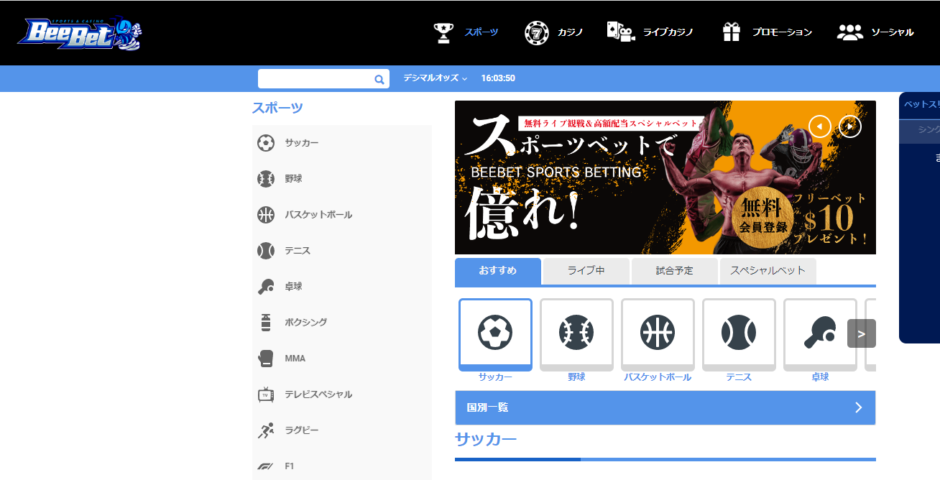Click the people icon for ソーシャル

[x=849, y=32]
